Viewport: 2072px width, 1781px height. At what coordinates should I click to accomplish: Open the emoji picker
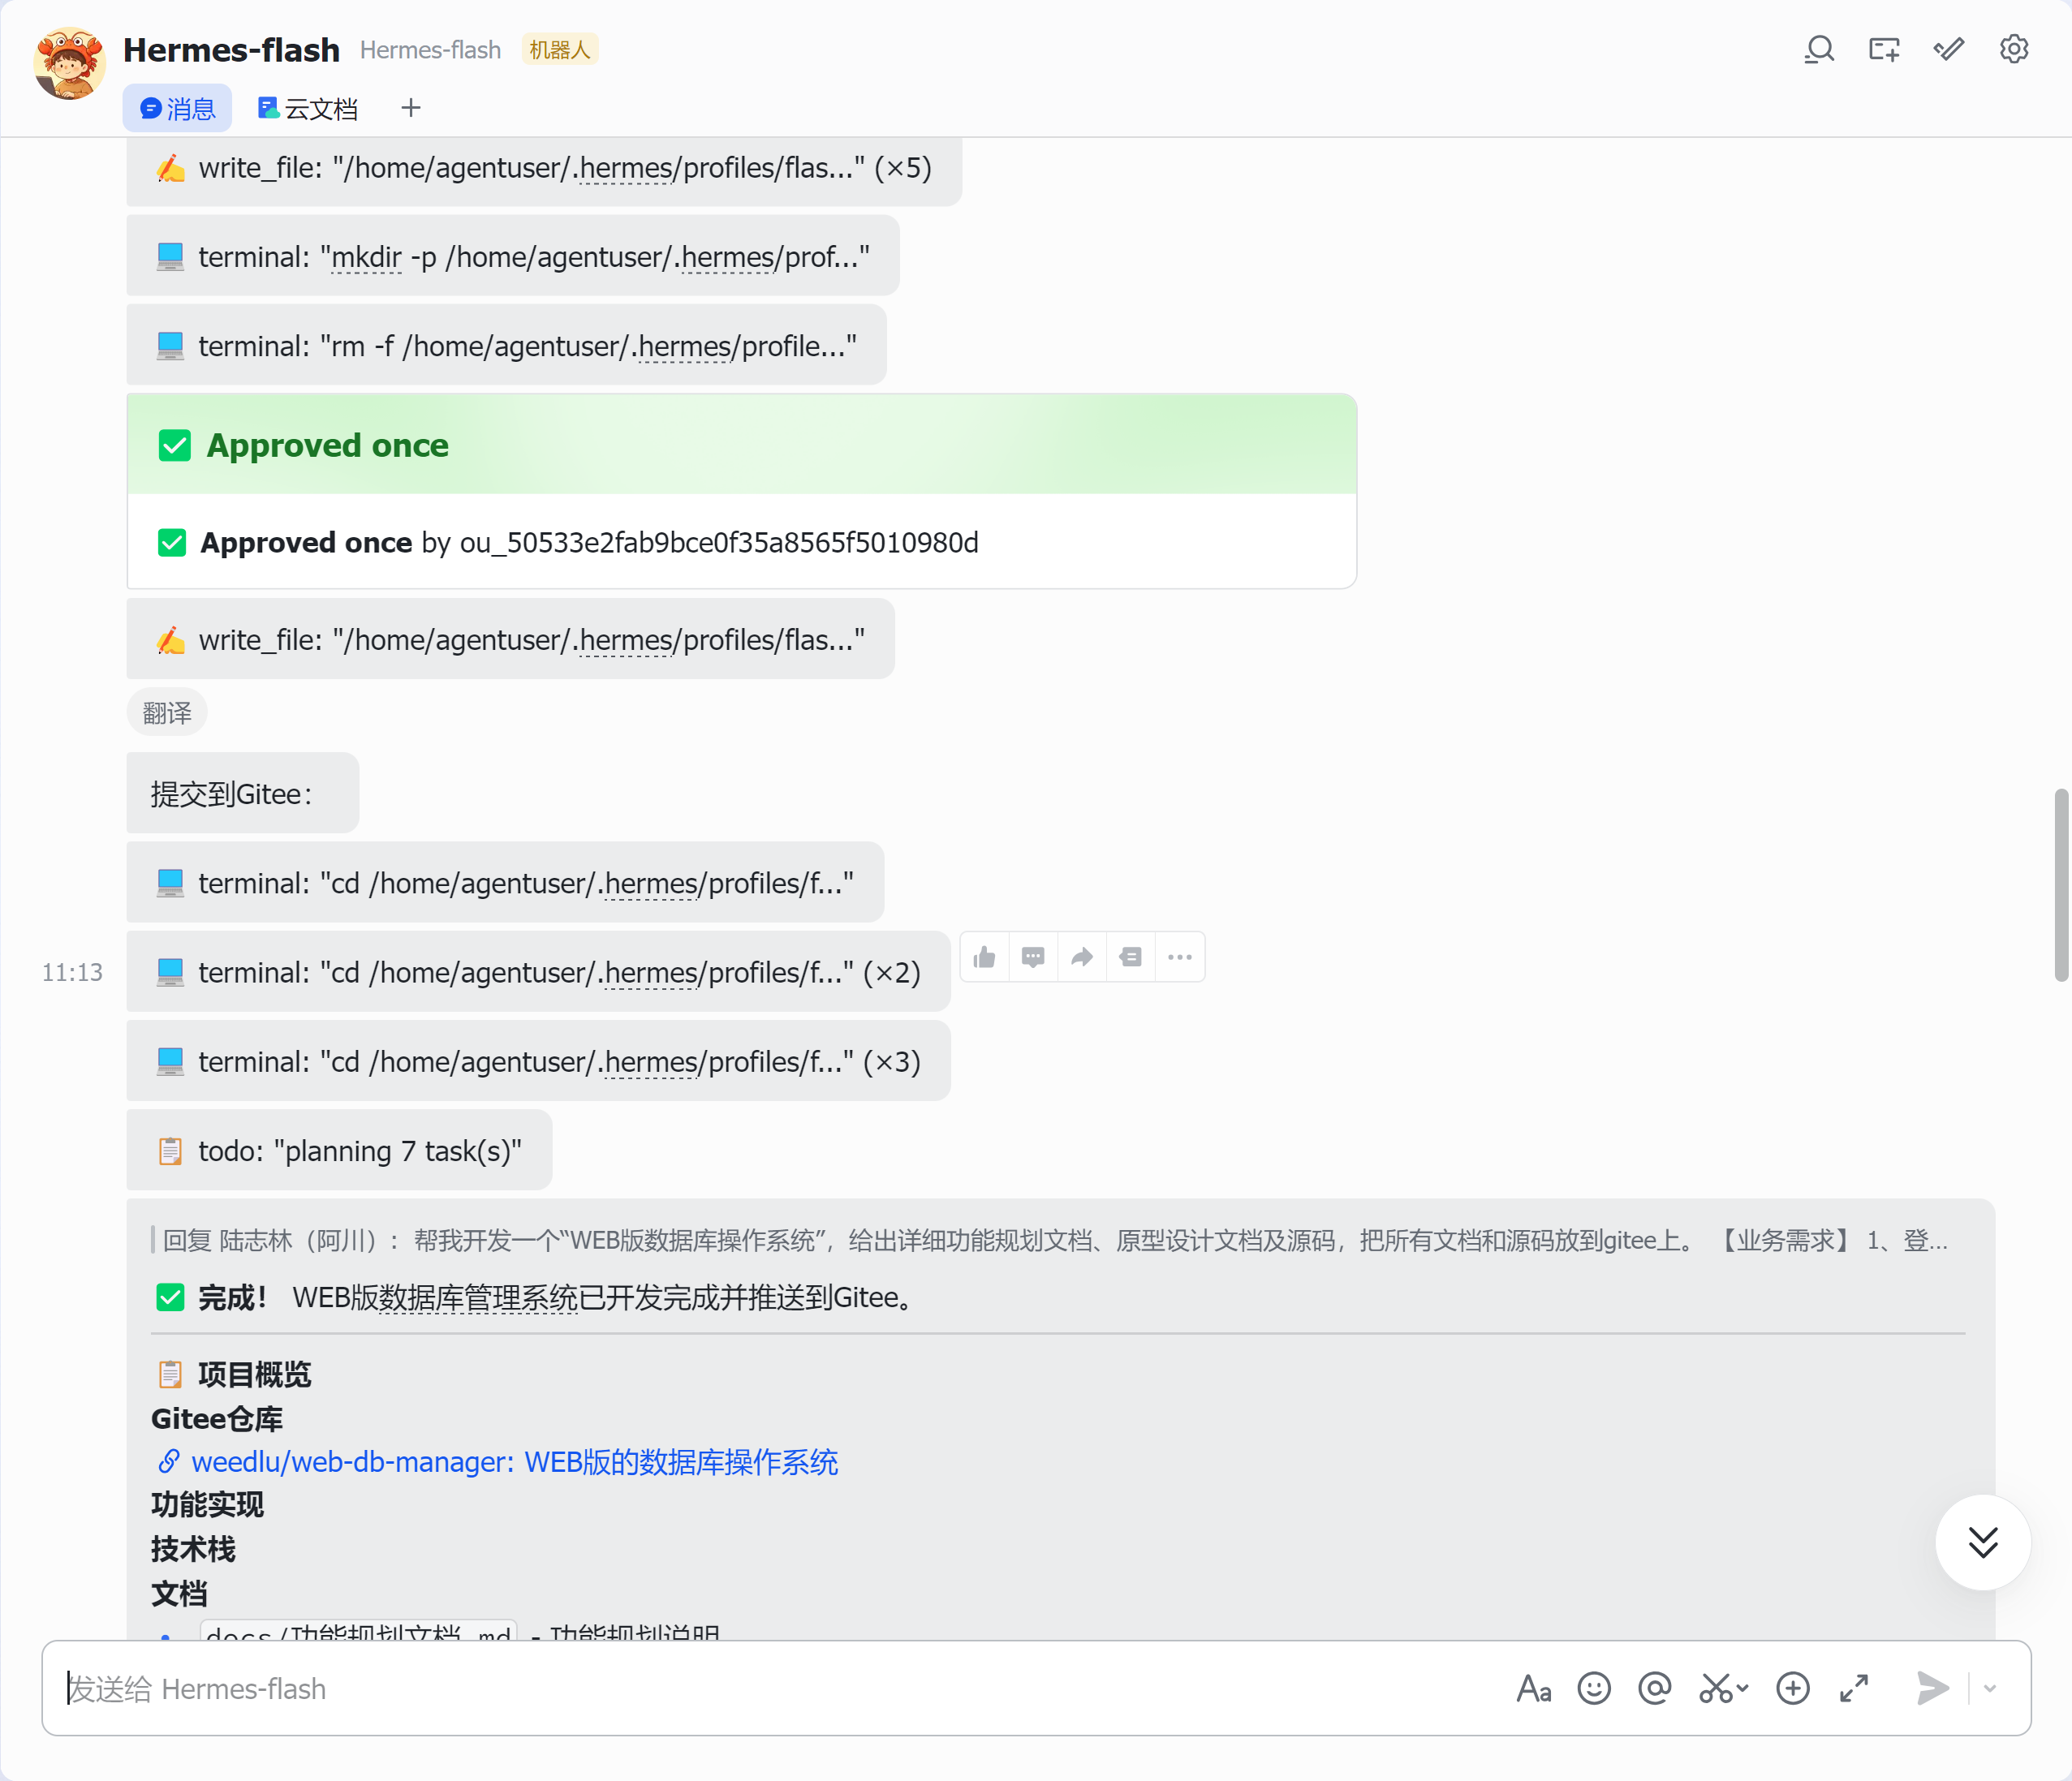(x=1594, y=1688)
